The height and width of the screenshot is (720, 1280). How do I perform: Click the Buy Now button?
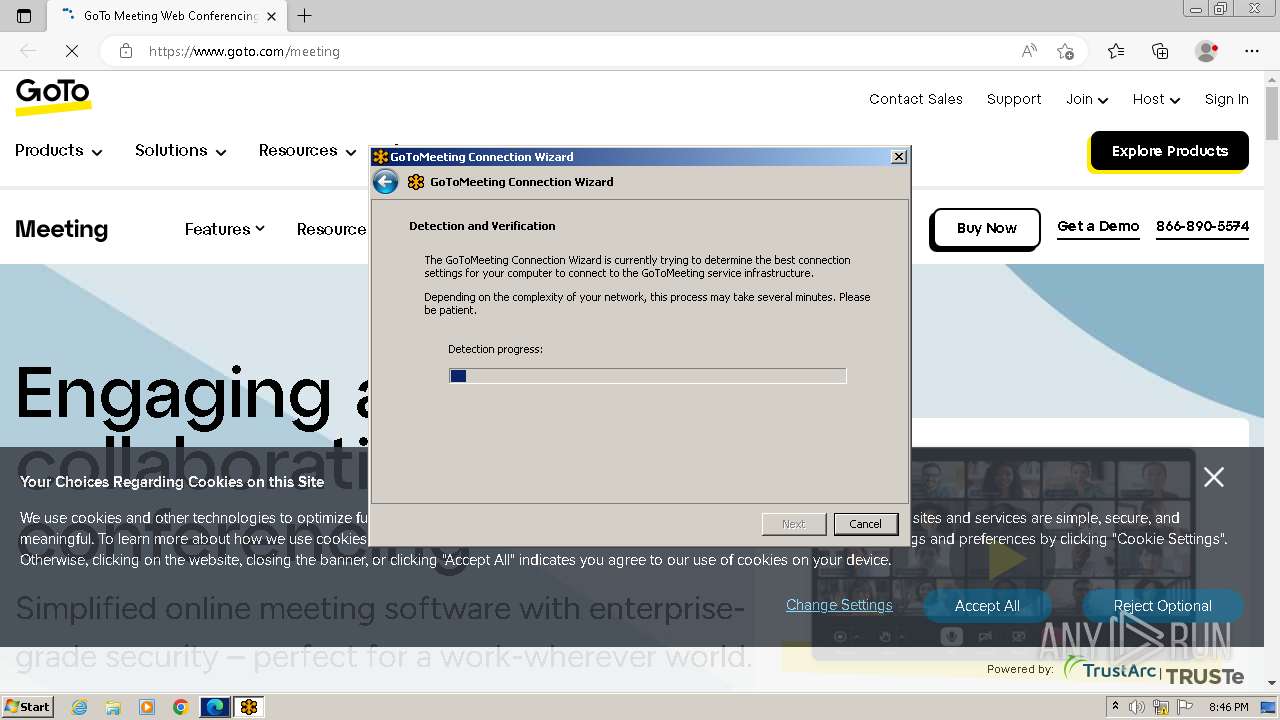pos(986,228)
